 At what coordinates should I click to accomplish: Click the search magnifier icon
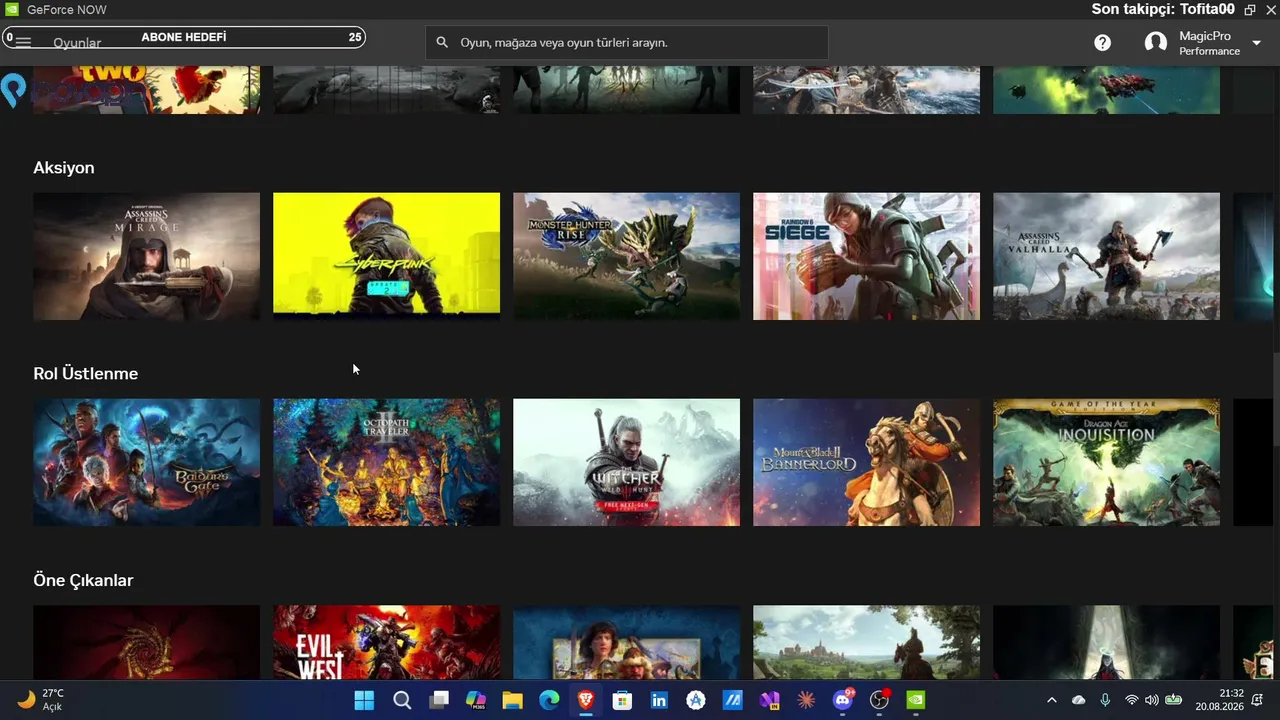442,43
